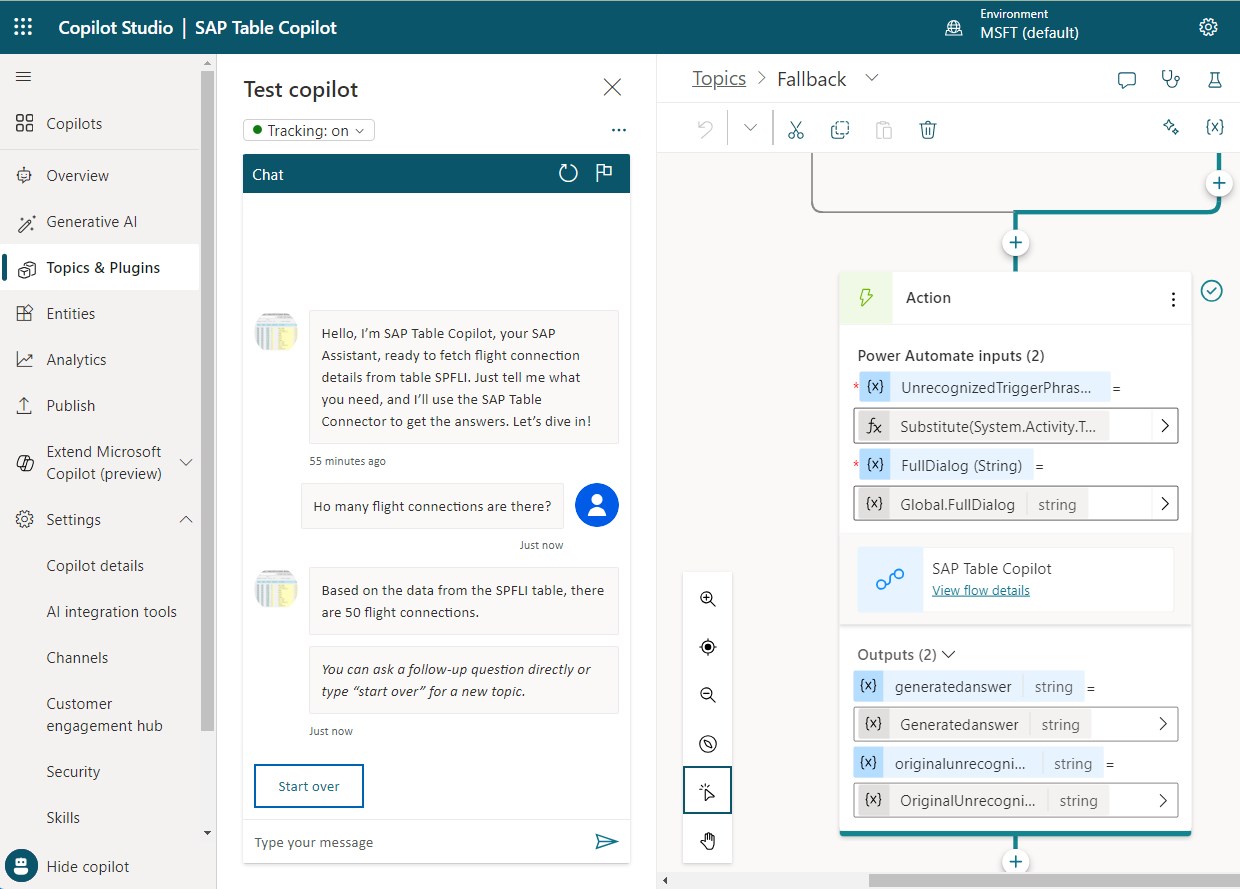Open the app launcher waffle icon
This screenshot has height=889, width=1240.
[x=23, y=27]
